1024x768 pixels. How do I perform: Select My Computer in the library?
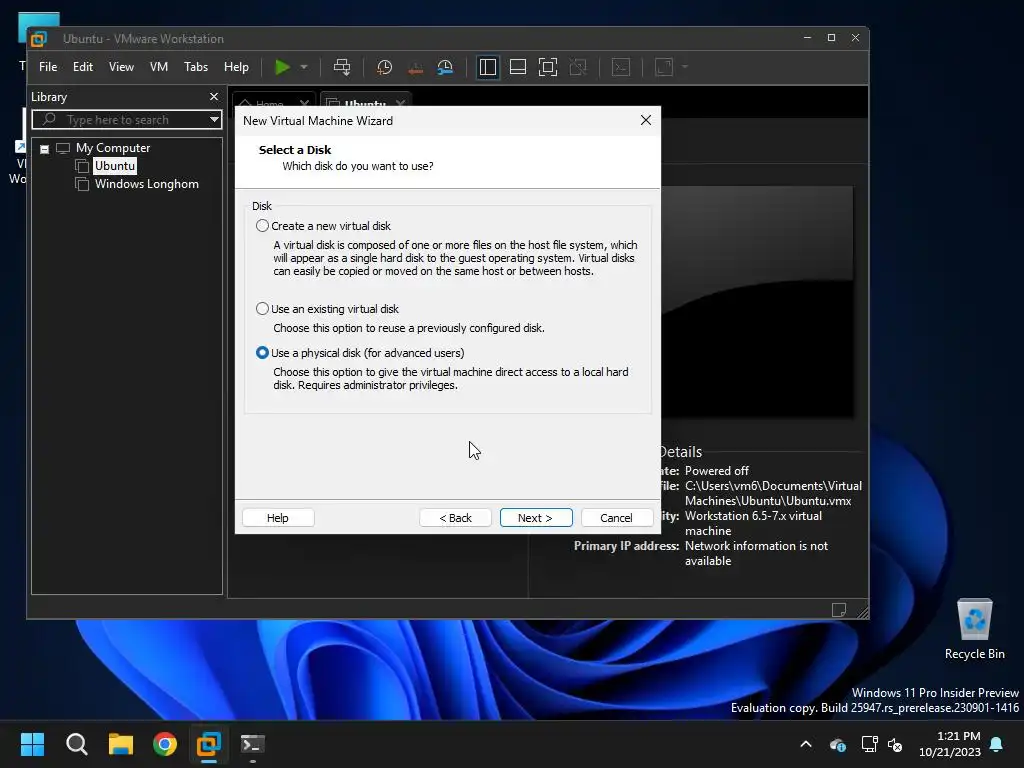click(x=112, y=148)
